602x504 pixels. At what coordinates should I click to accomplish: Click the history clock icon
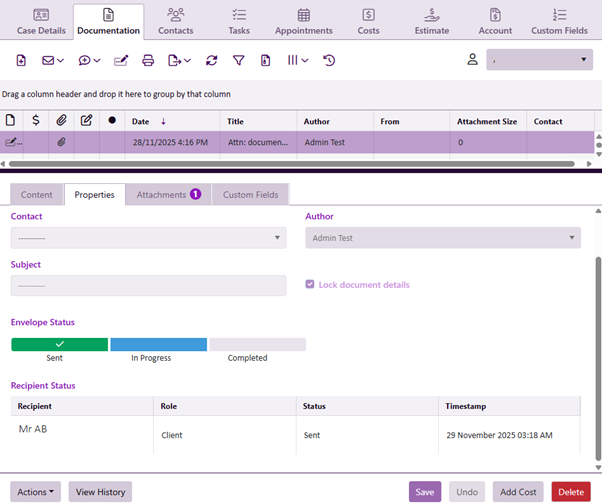[x=329, y=61]
